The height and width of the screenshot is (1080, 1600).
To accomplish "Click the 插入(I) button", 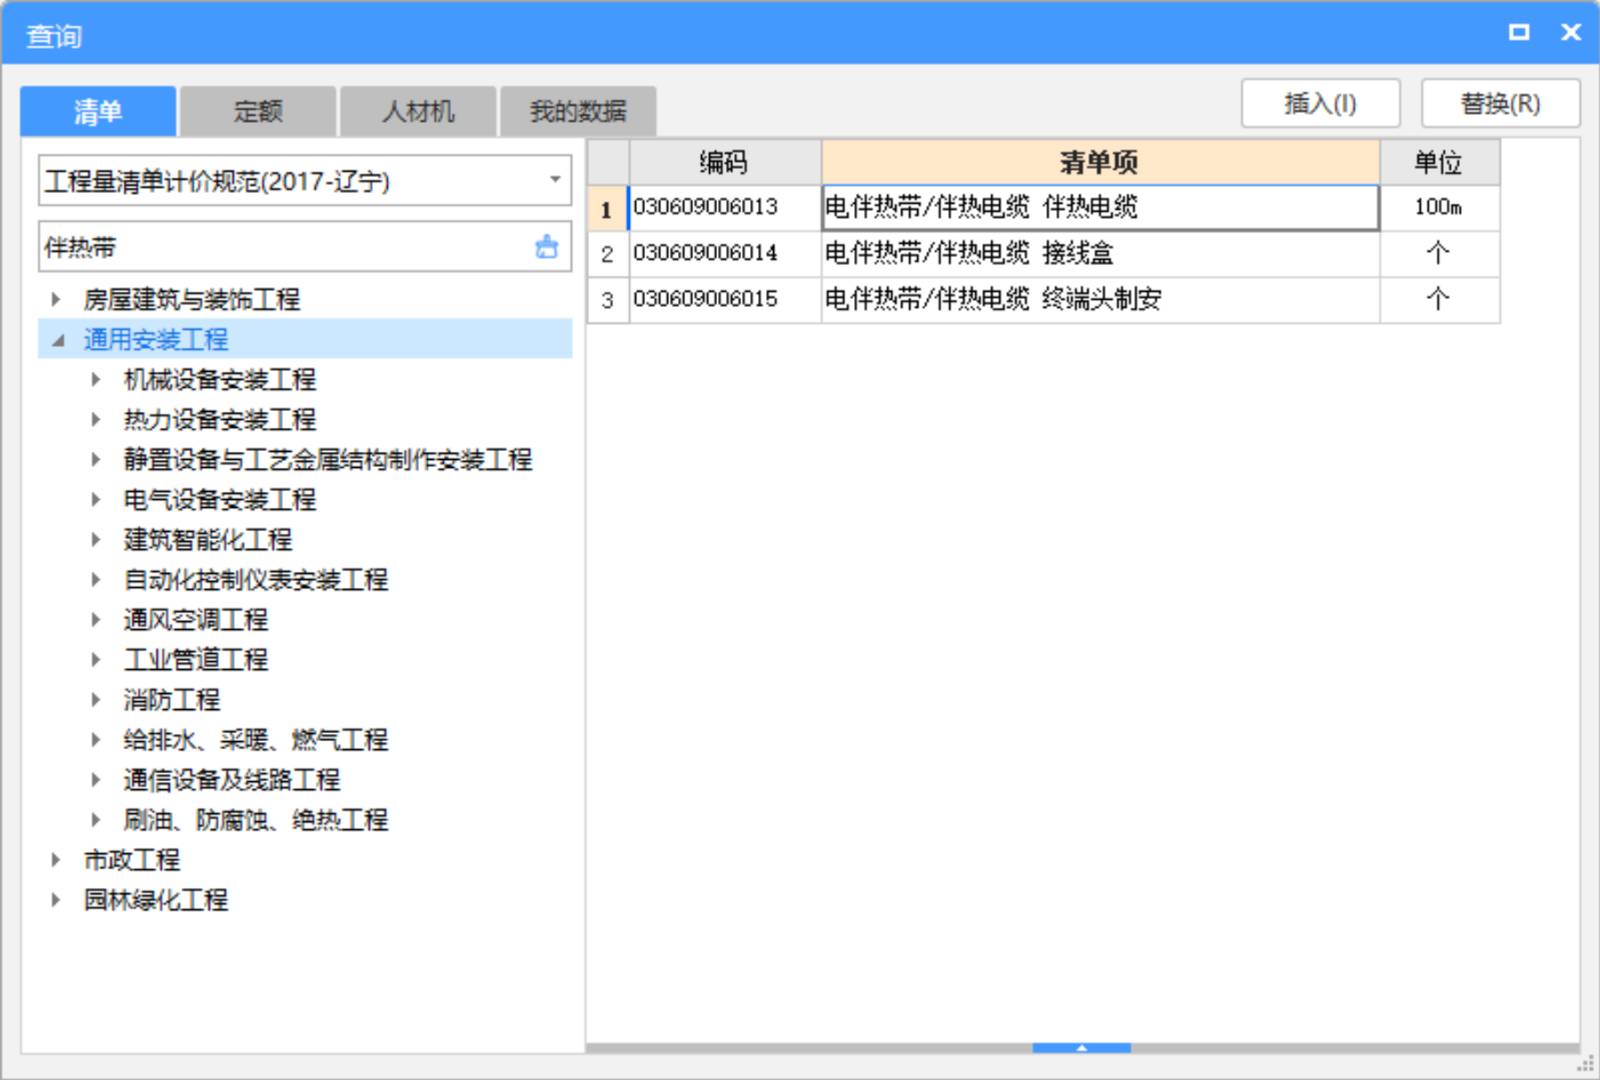I will point(1320,103).
